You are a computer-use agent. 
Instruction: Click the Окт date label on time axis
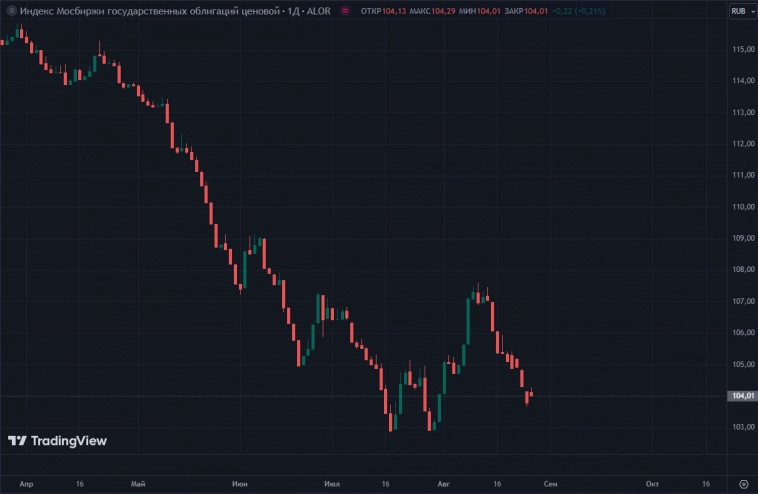pos(652,484)
